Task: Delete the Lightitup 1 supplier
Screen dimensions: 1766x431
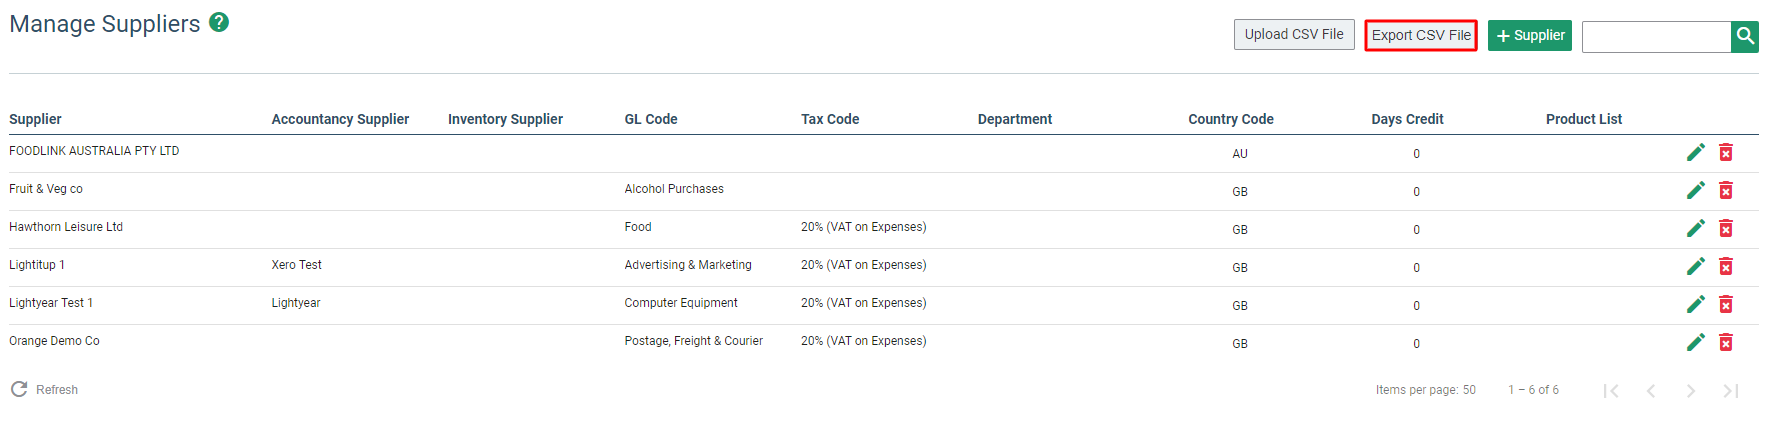Action: click(1726, 266)
